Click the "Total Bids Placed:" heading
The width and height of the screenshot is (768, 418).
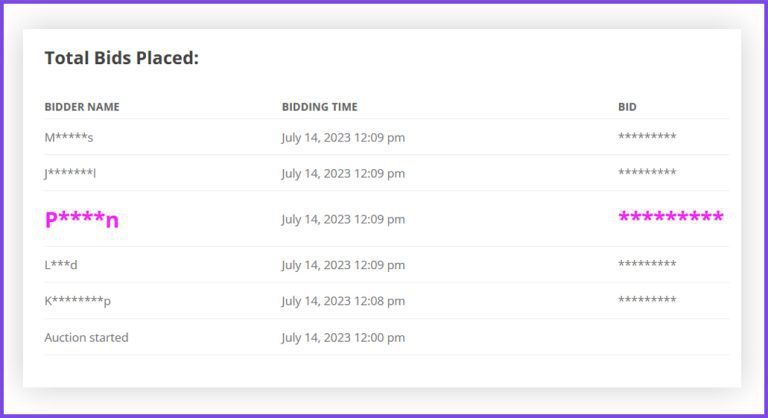click(122, 58)
